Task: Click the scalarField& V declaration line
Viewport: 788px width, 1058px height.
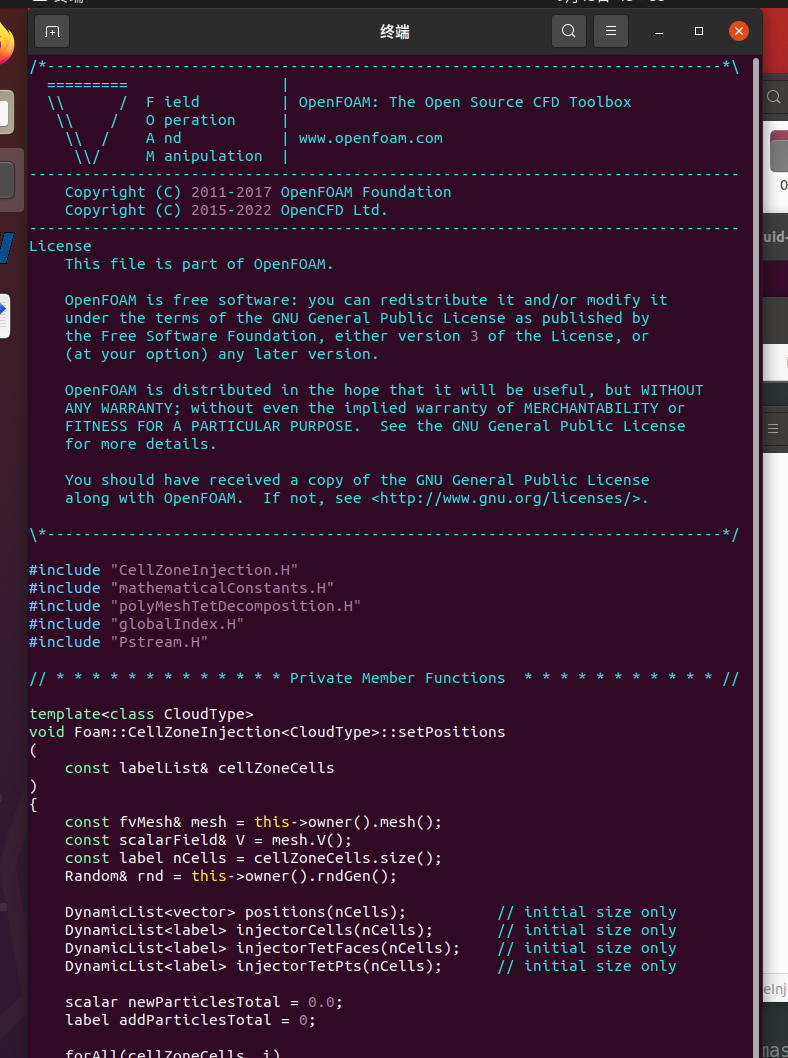Action: coord(208,840)
